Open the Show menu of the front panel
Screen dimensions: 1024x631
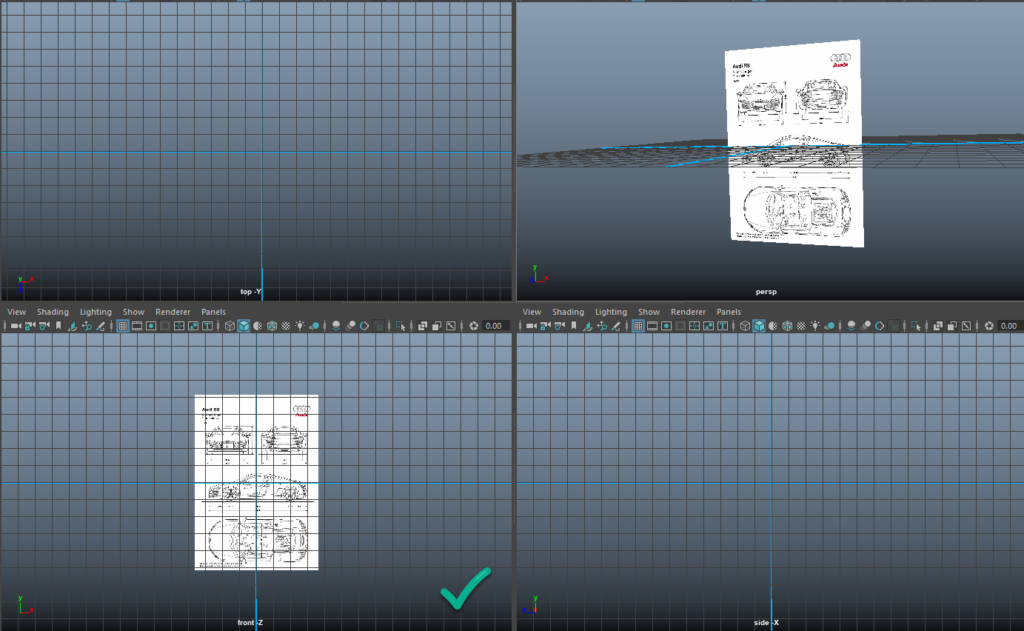coord(133,312)
